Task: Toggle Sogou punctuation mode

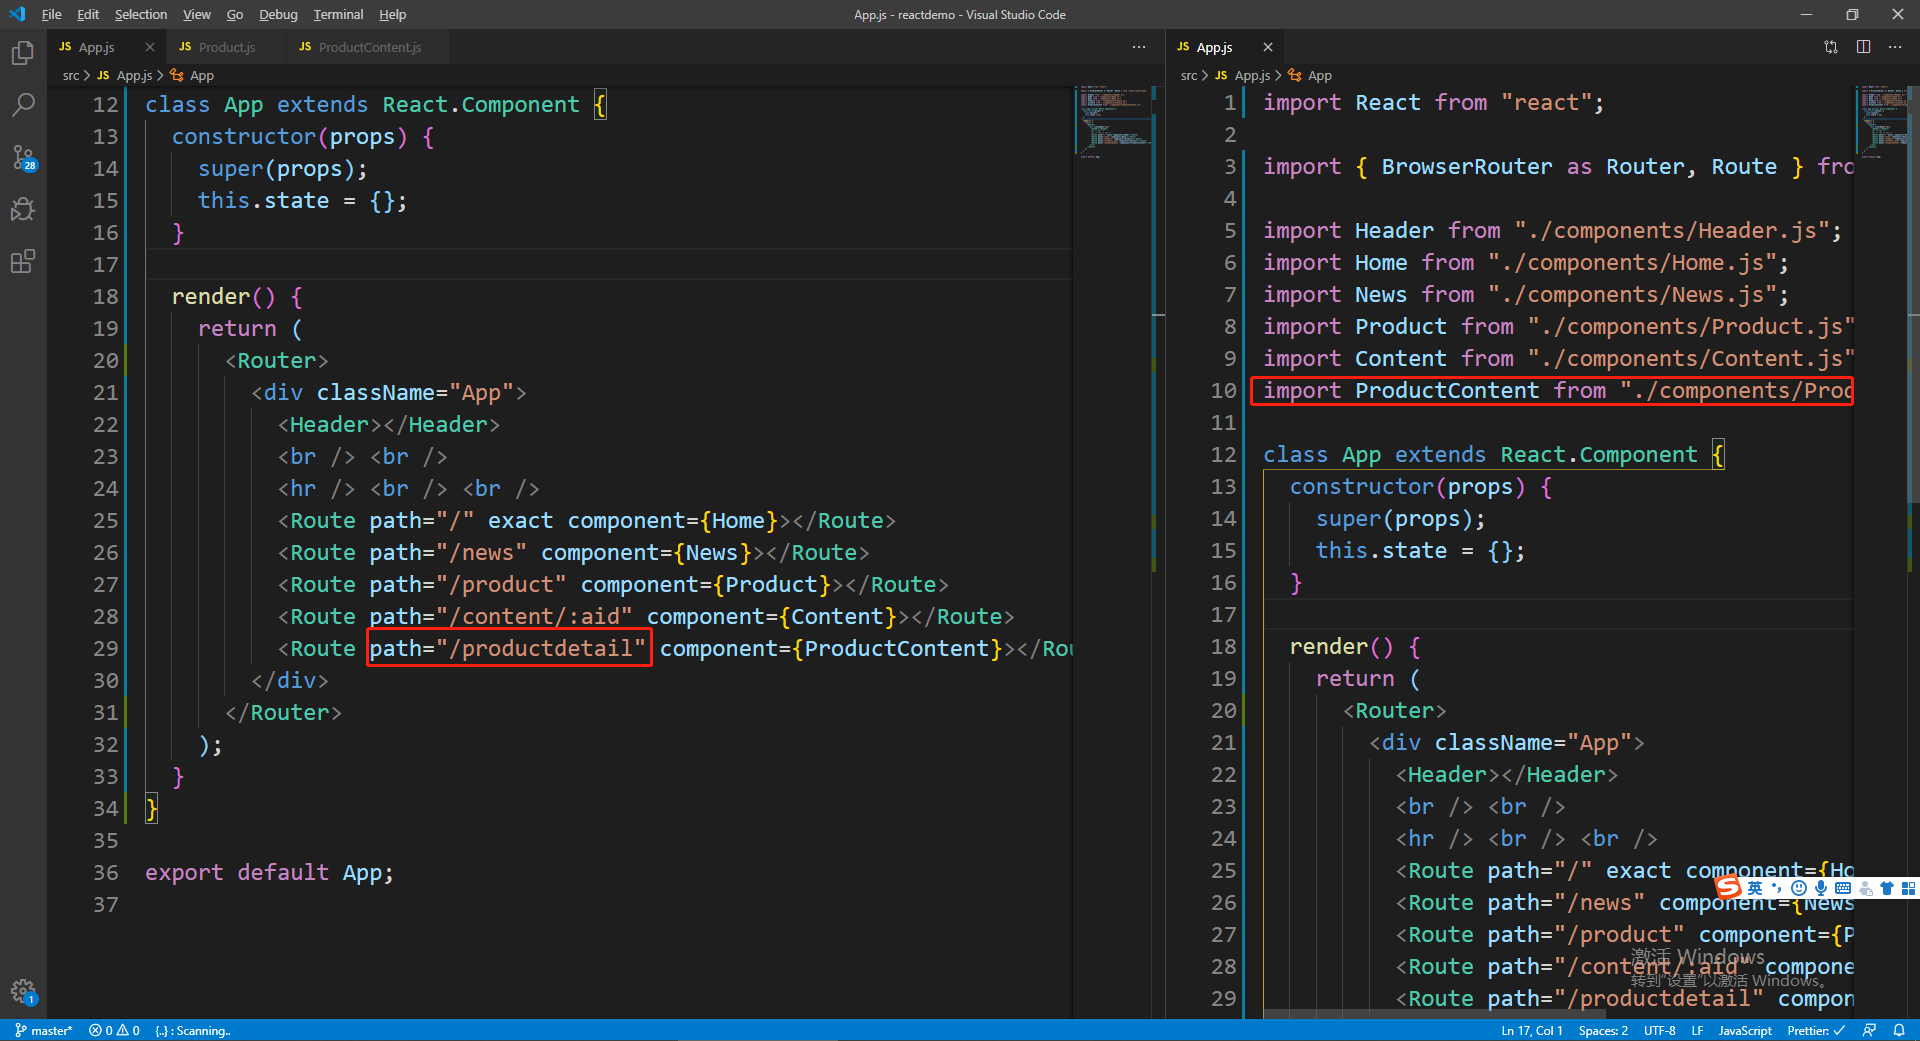Action: click(1777, 888)
